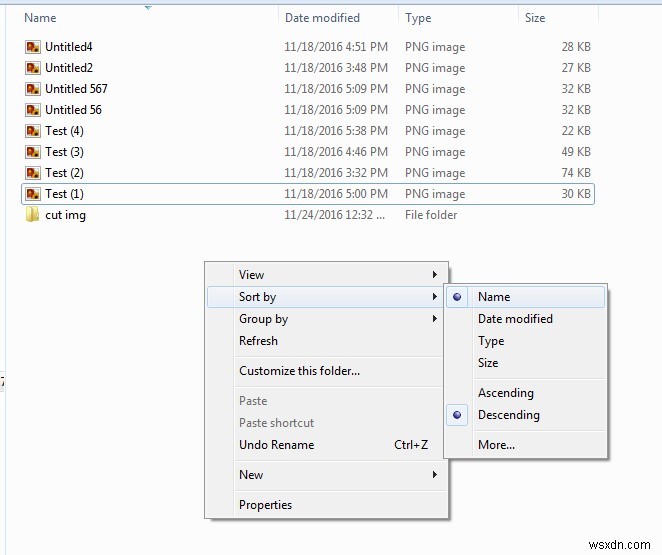
Task: Open folder Properties from context menu
Action: [x=265, y=505]
